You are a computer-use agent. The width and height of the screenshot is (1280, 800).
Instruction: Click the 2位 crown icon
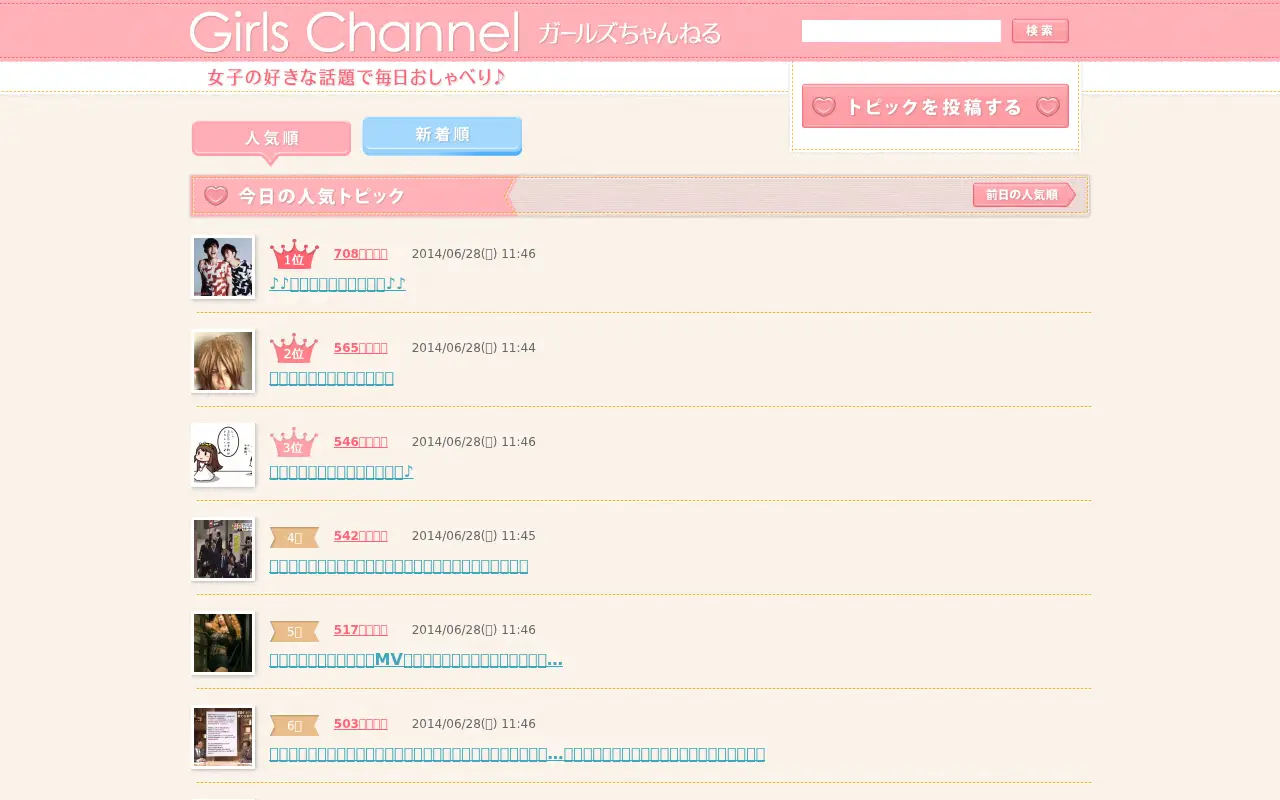coord(294,348)
